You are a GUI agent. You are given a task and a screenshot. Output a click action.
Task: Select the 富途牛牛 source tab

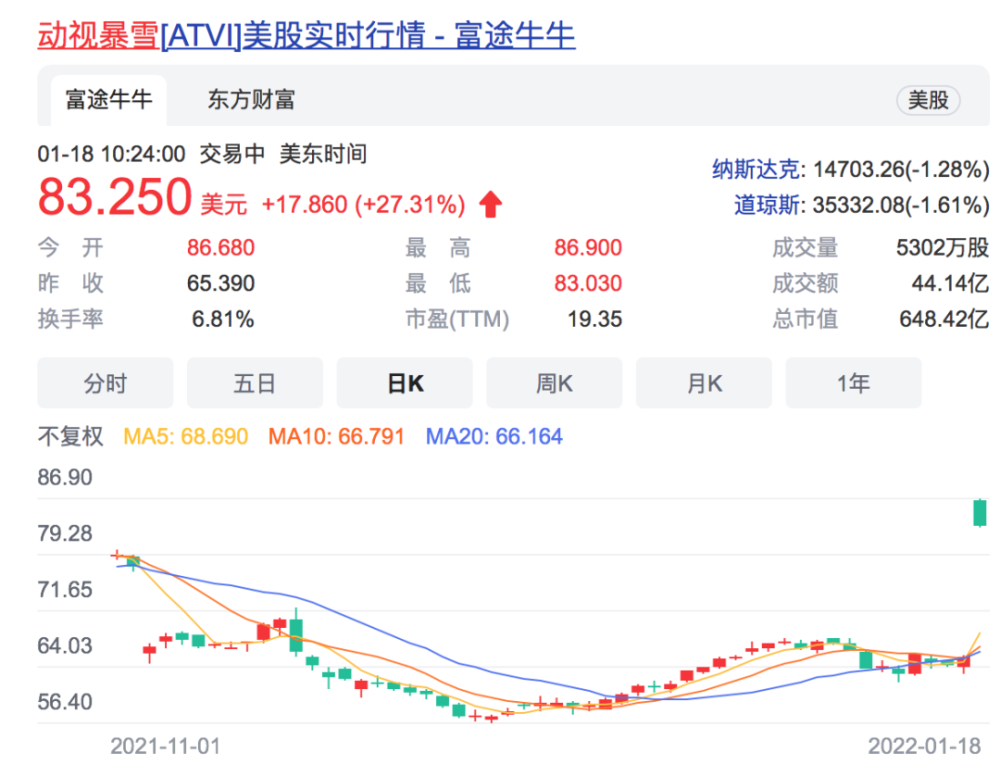click(x=108, y=100)
